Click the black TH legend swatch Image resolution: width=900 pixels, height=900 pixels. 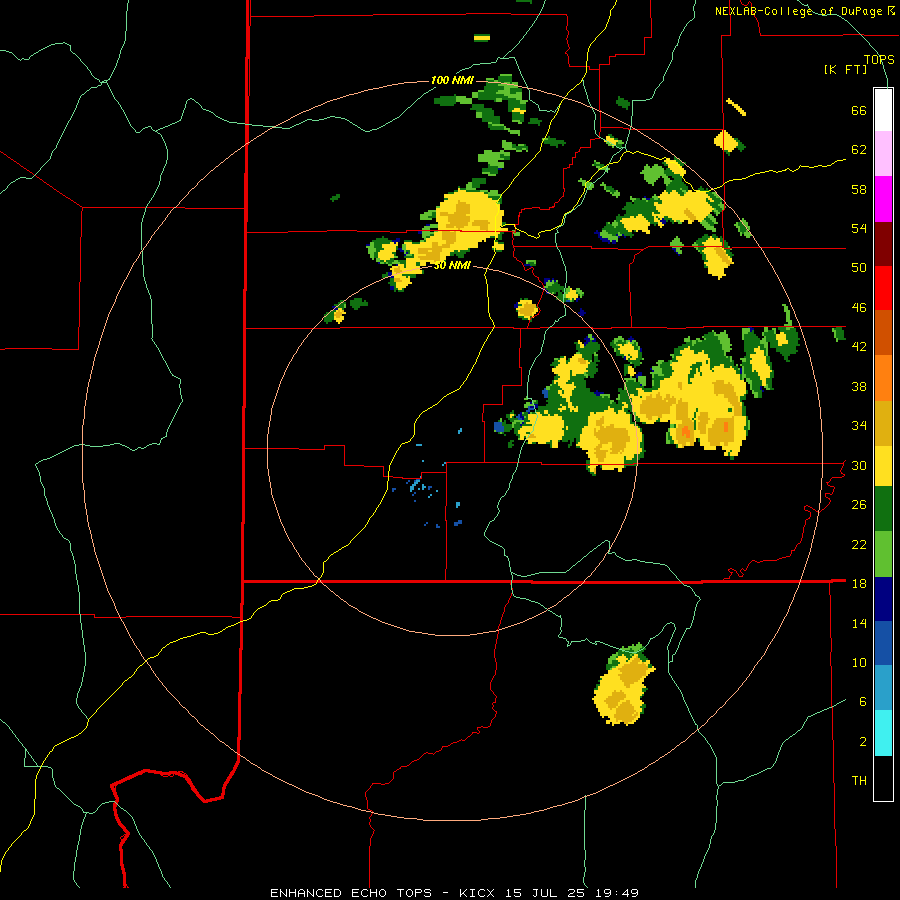(883, 778)
